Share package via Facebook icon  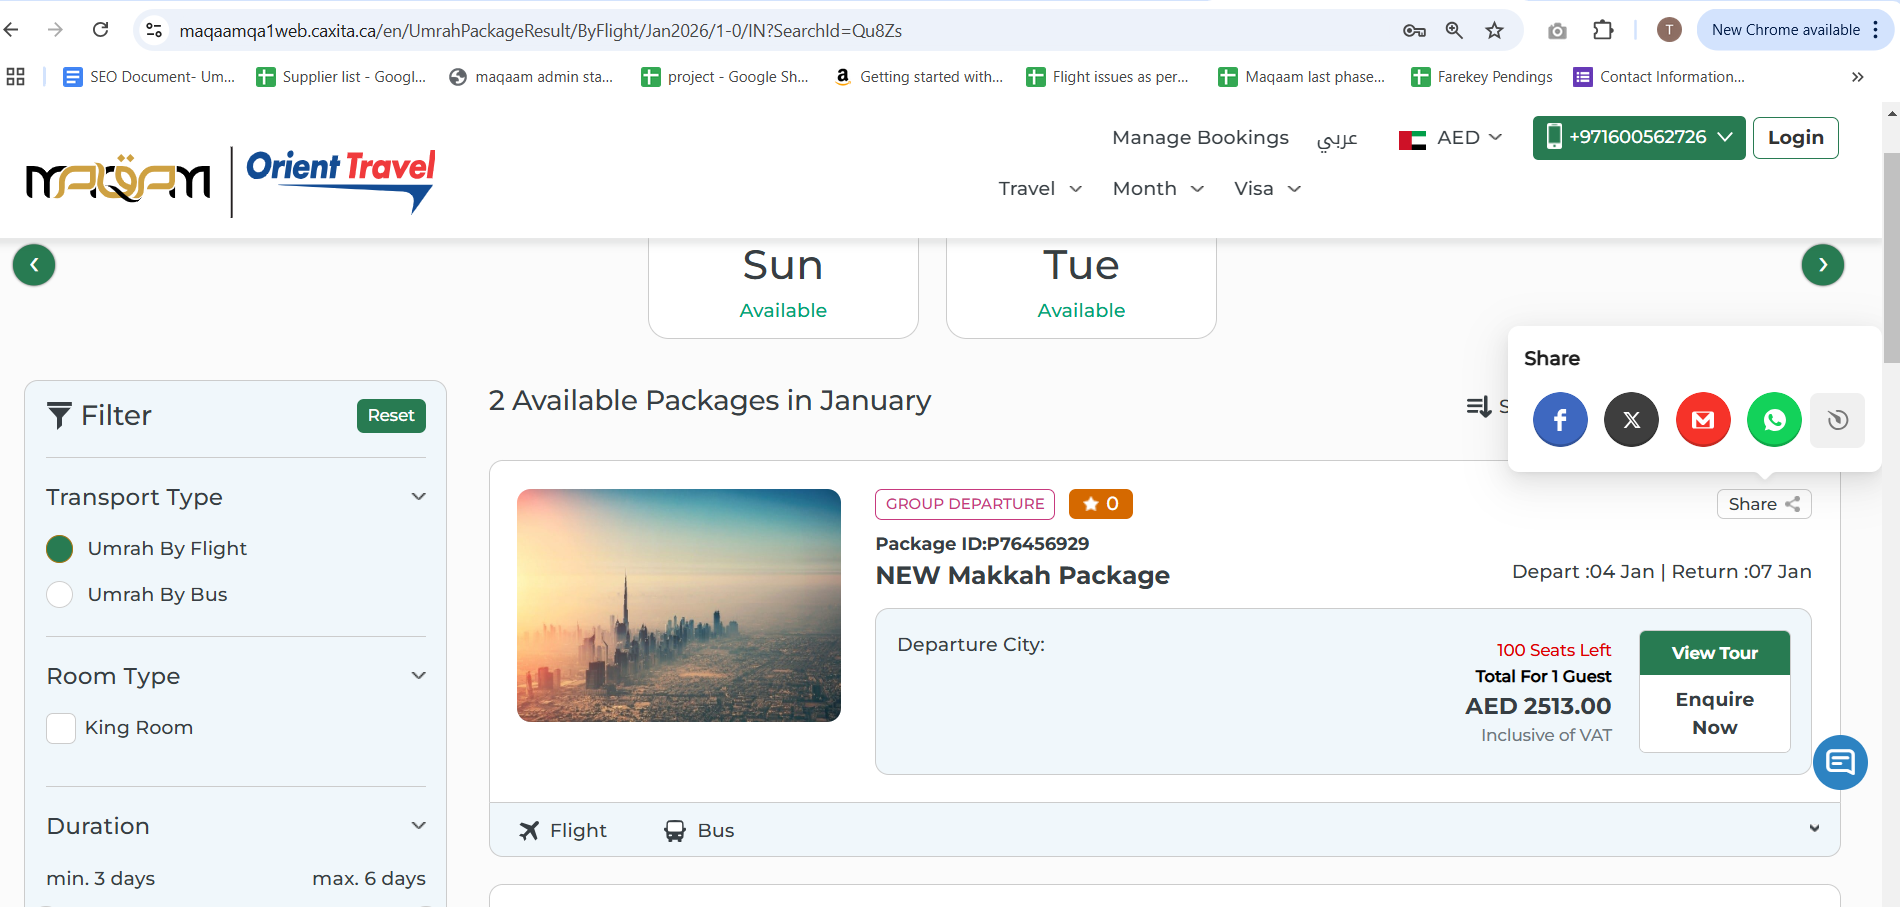point(1559,420)
